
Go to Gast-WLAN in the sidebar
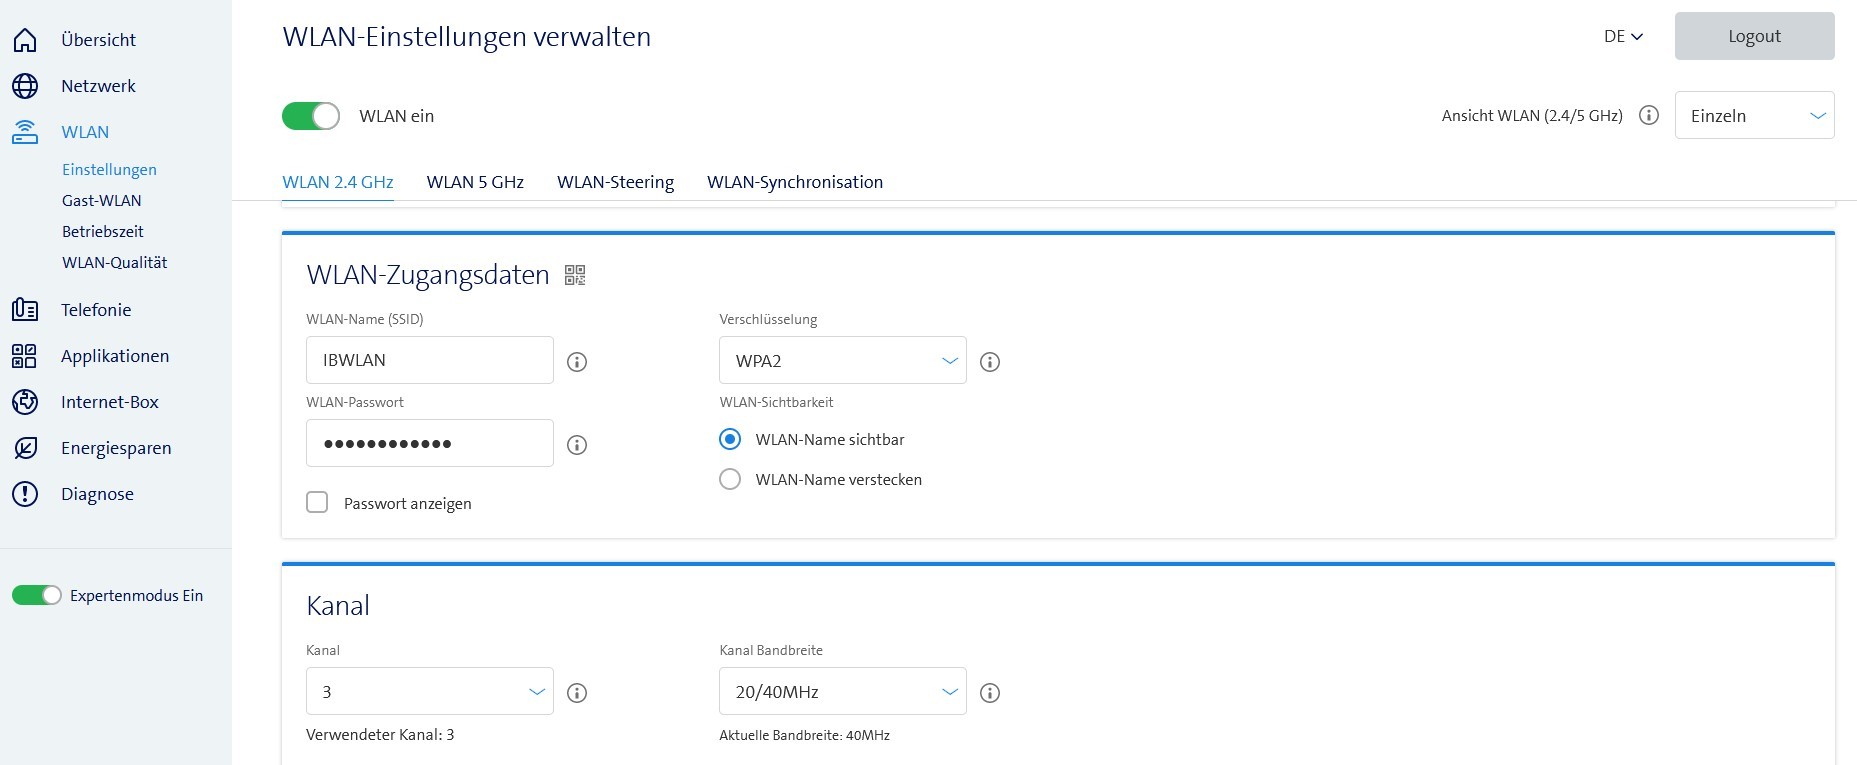[x=102, y=200]
